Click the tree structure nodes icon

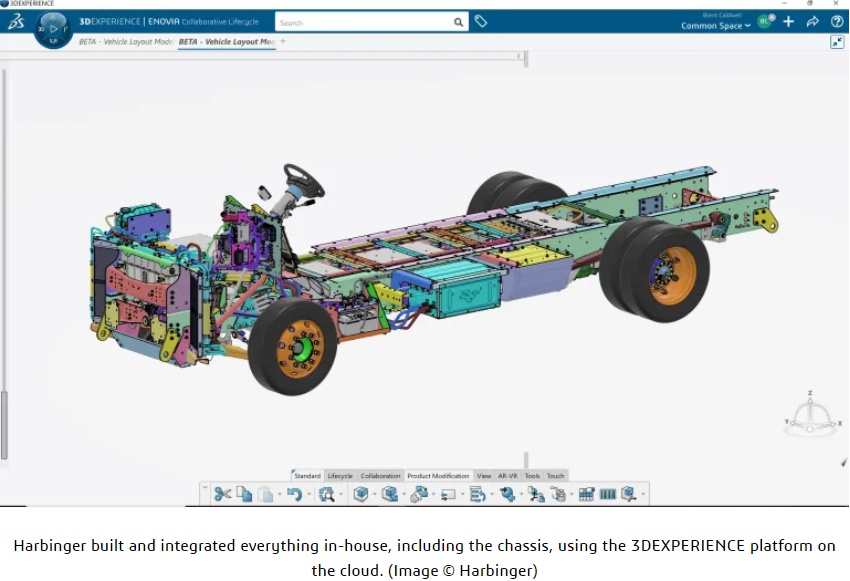click(x=536, y=494)
